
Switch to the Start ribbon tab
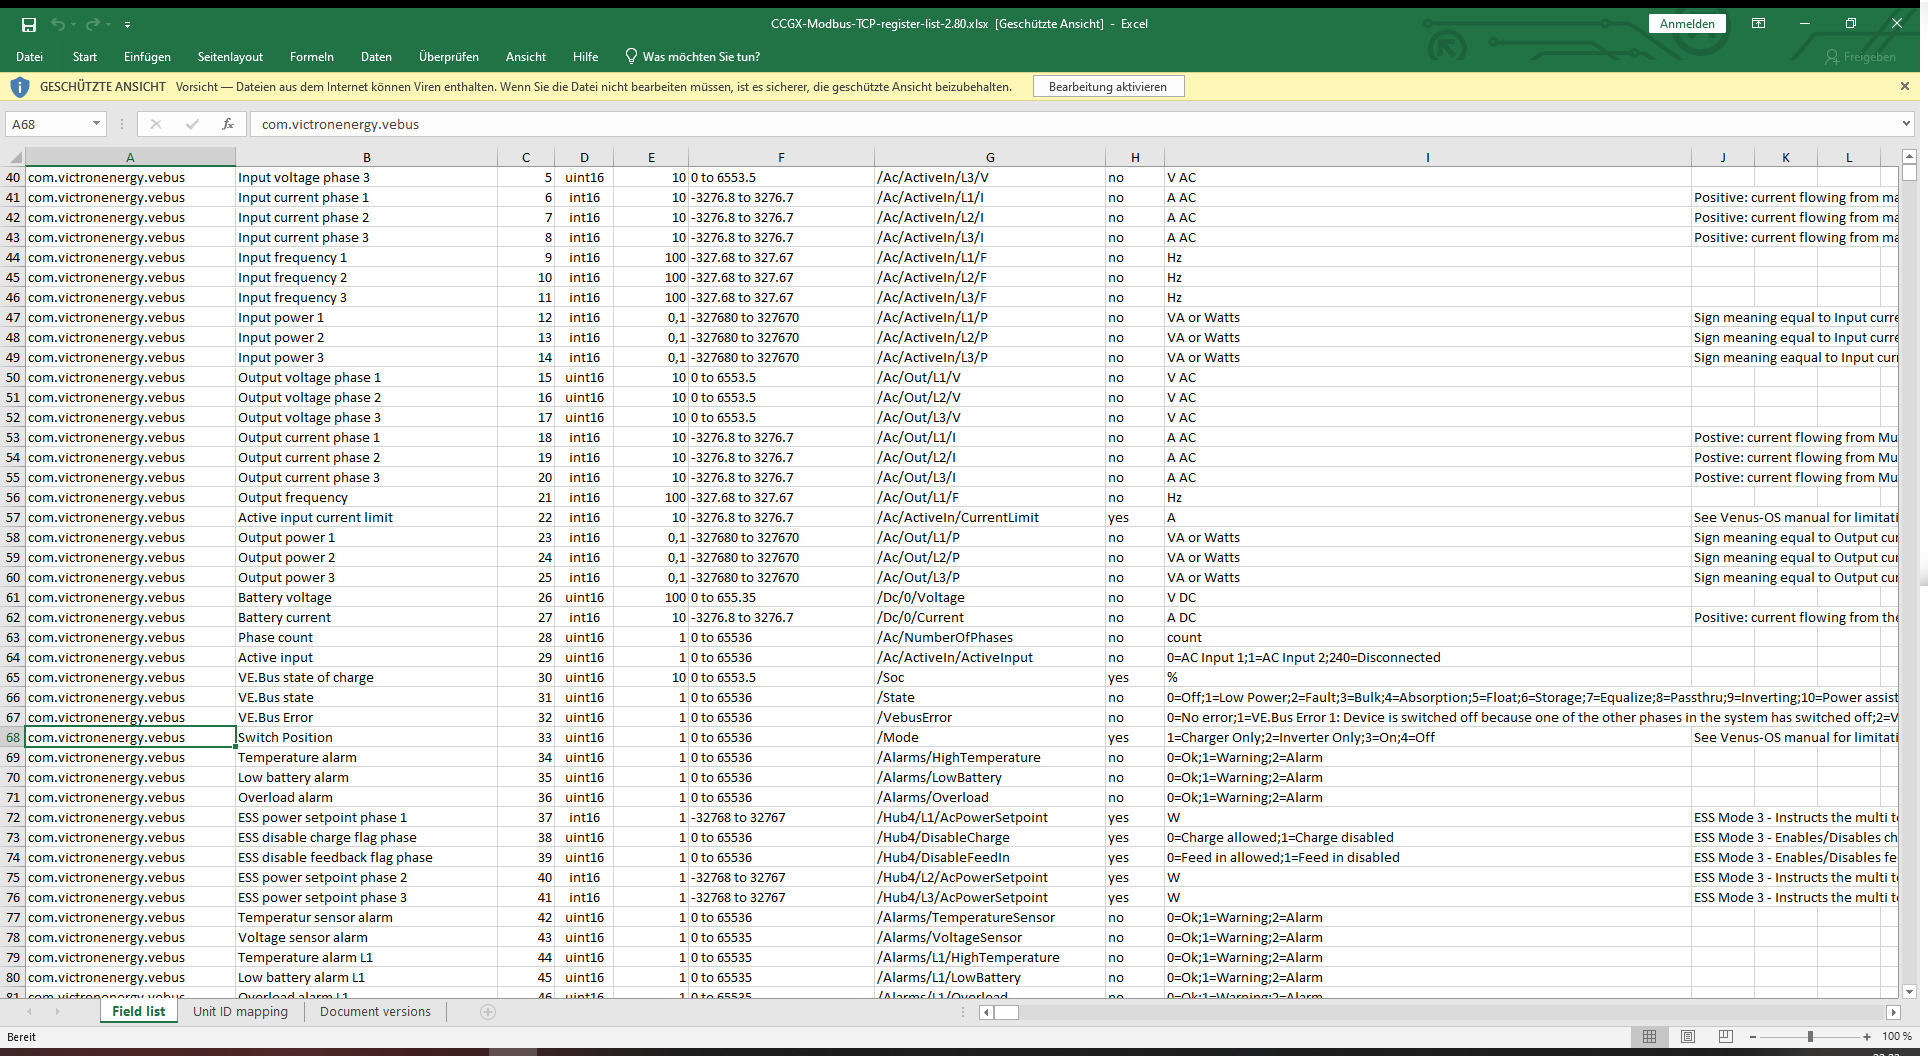pos(85,57)
